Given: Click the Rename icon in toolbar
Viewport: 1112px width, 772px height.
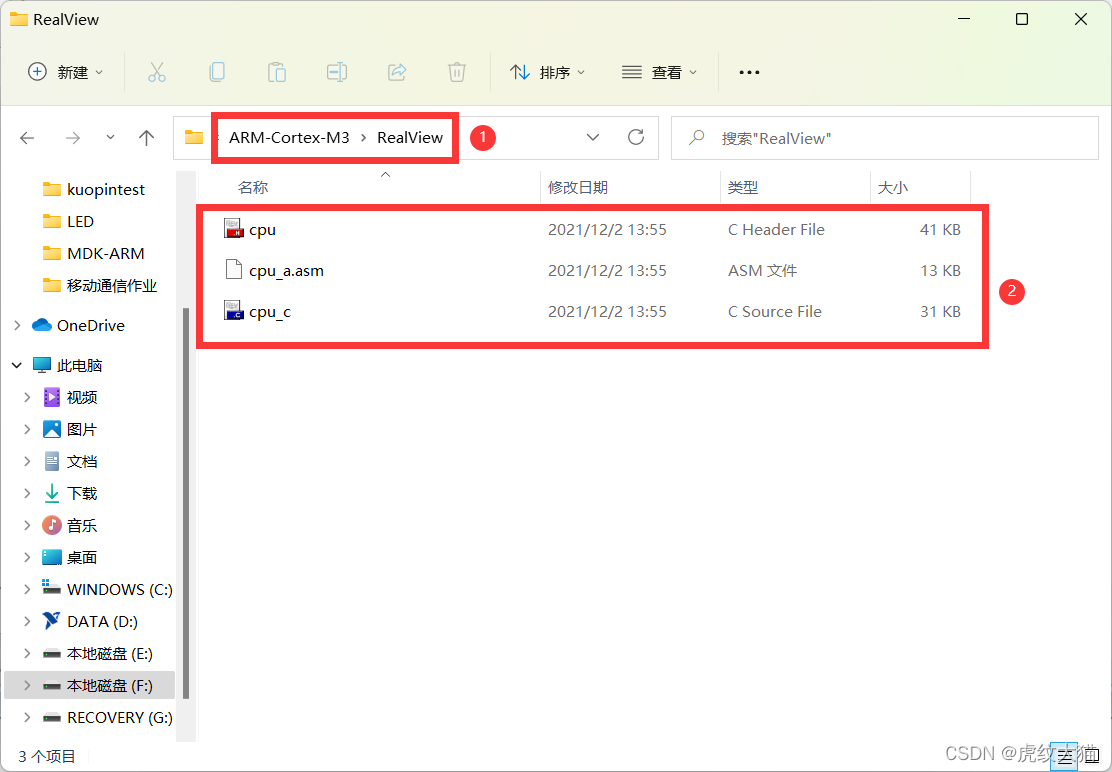Looking at the screenshot, I should click(337, 72).
